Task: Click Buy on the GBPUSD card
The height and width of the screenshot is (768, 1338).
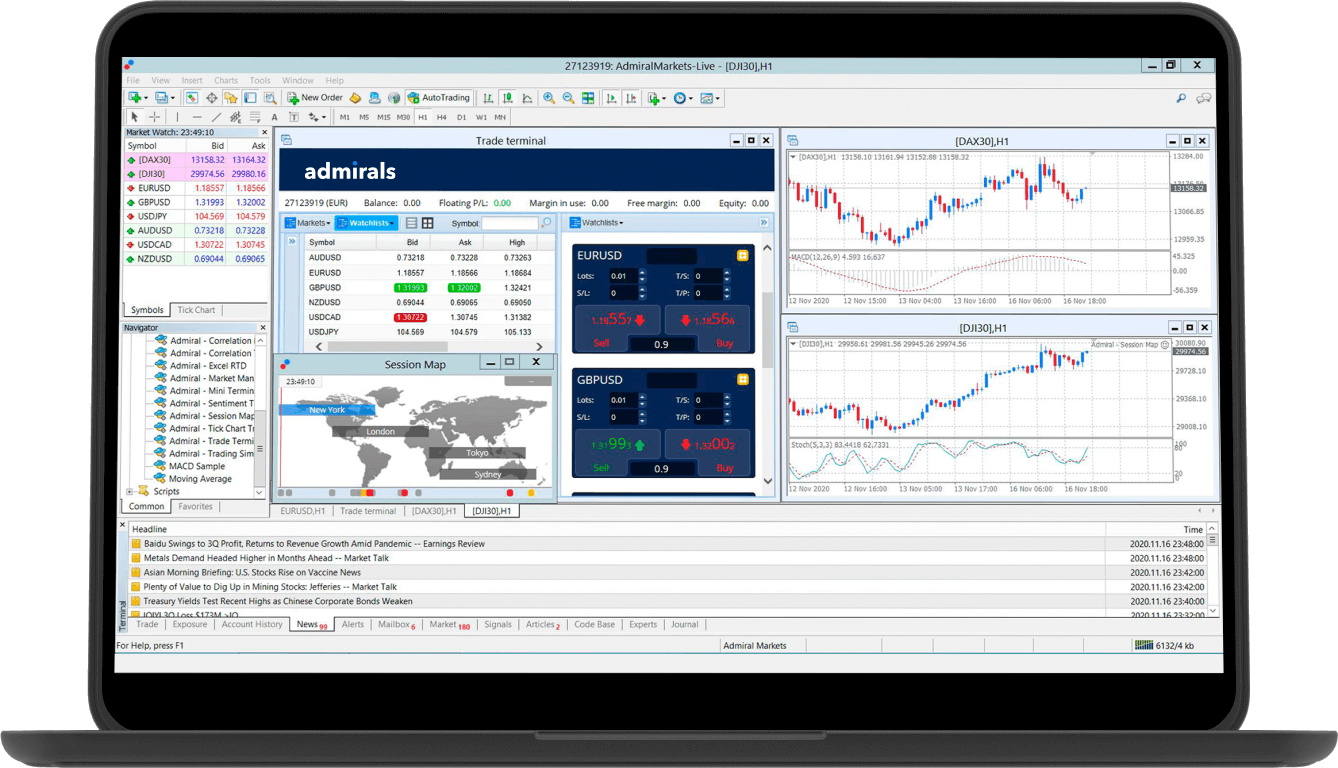Action: pos(725,468)
